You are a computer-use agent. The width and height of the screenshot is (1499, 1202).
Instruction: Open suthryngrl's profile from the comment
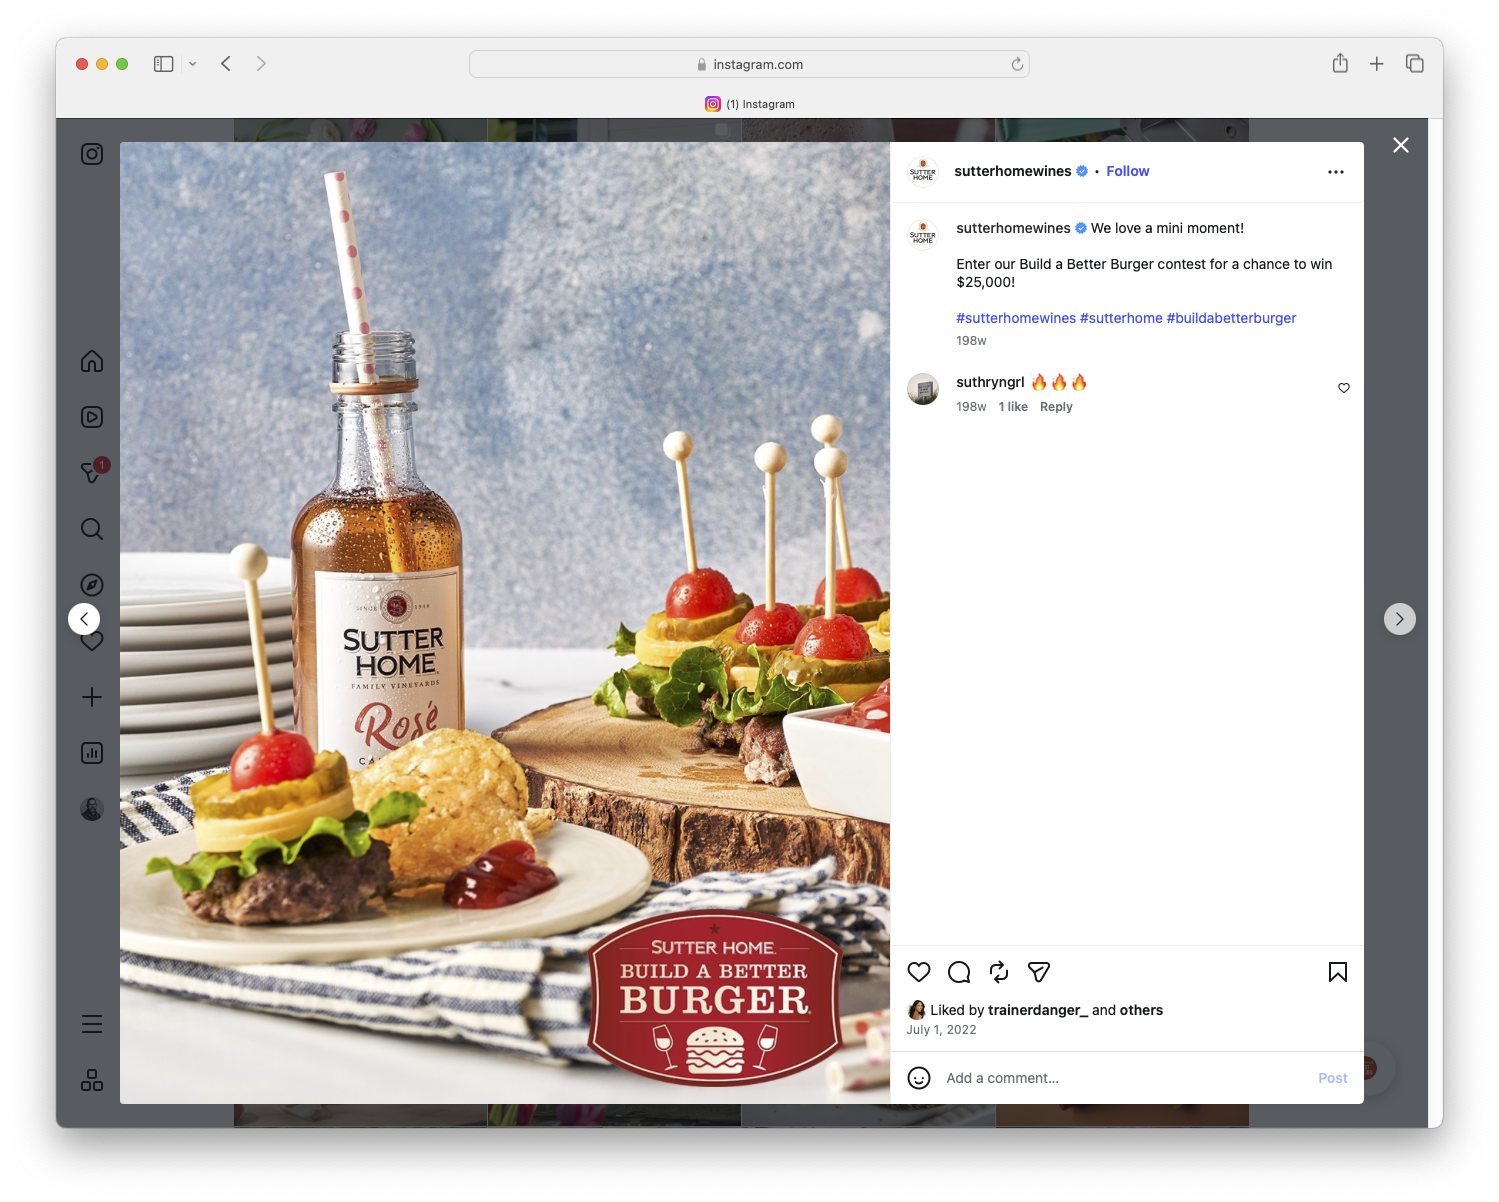pos(990,382)
